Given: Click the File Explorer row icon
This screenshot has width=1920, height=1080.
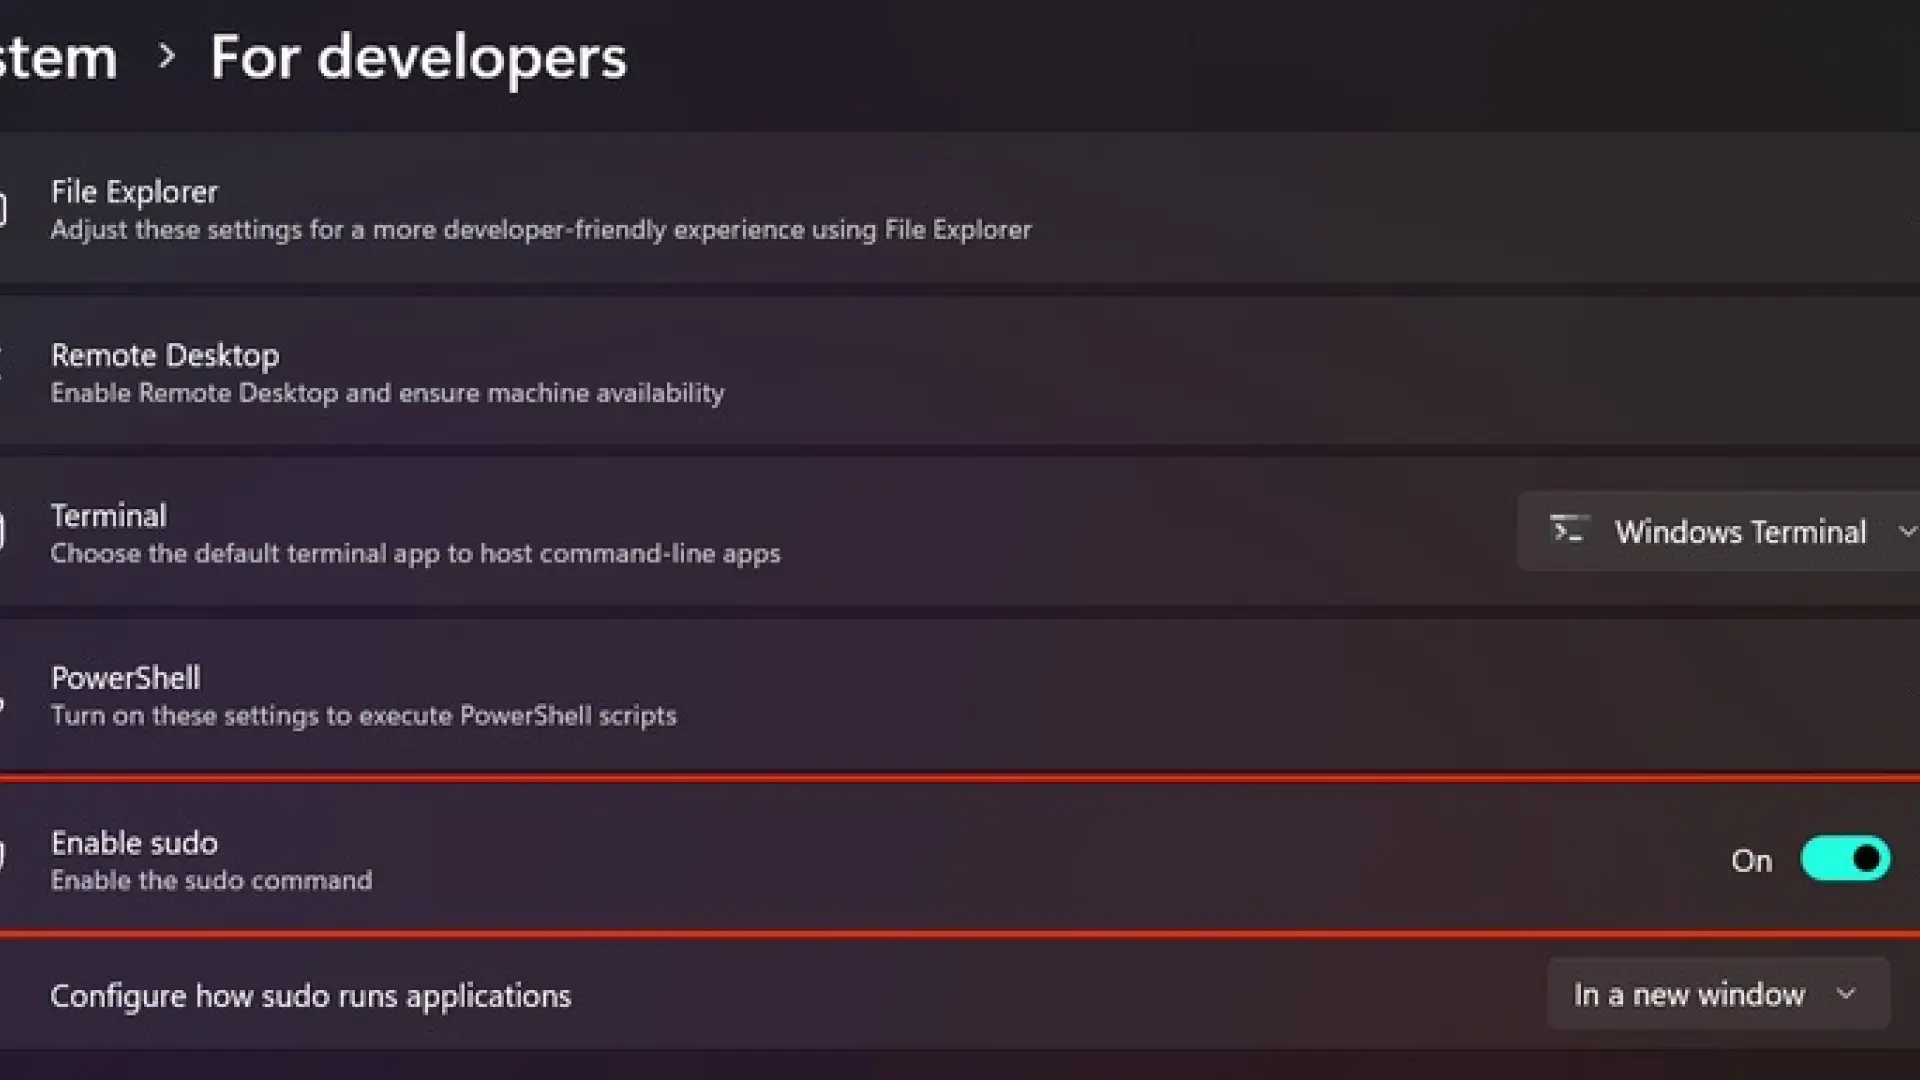Looking at the screenshot, I should pyautogui.click(x=3, y=210).
